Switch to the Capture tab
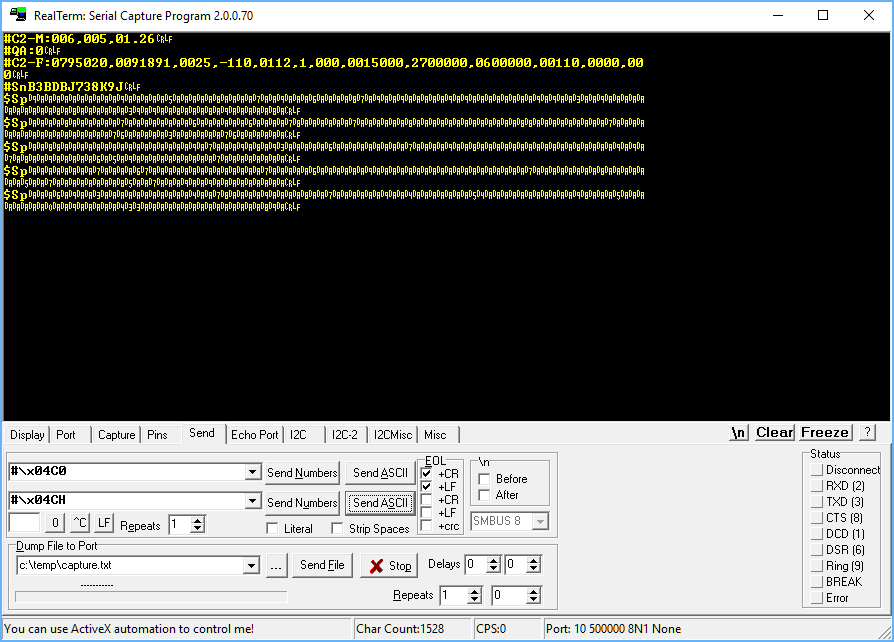Image resolution: width=894 pixels, height=642 pixels. (116, 434)
